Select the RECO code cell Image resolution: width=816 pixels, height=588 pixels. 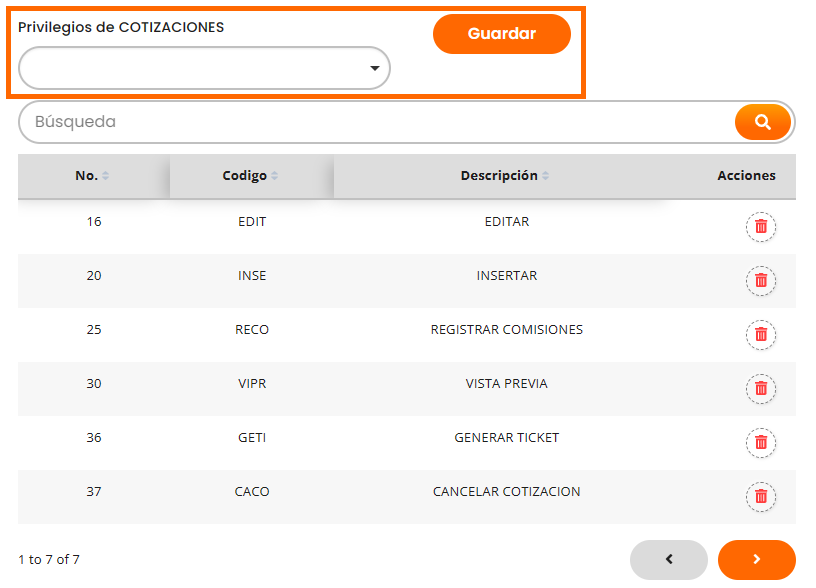252,330
